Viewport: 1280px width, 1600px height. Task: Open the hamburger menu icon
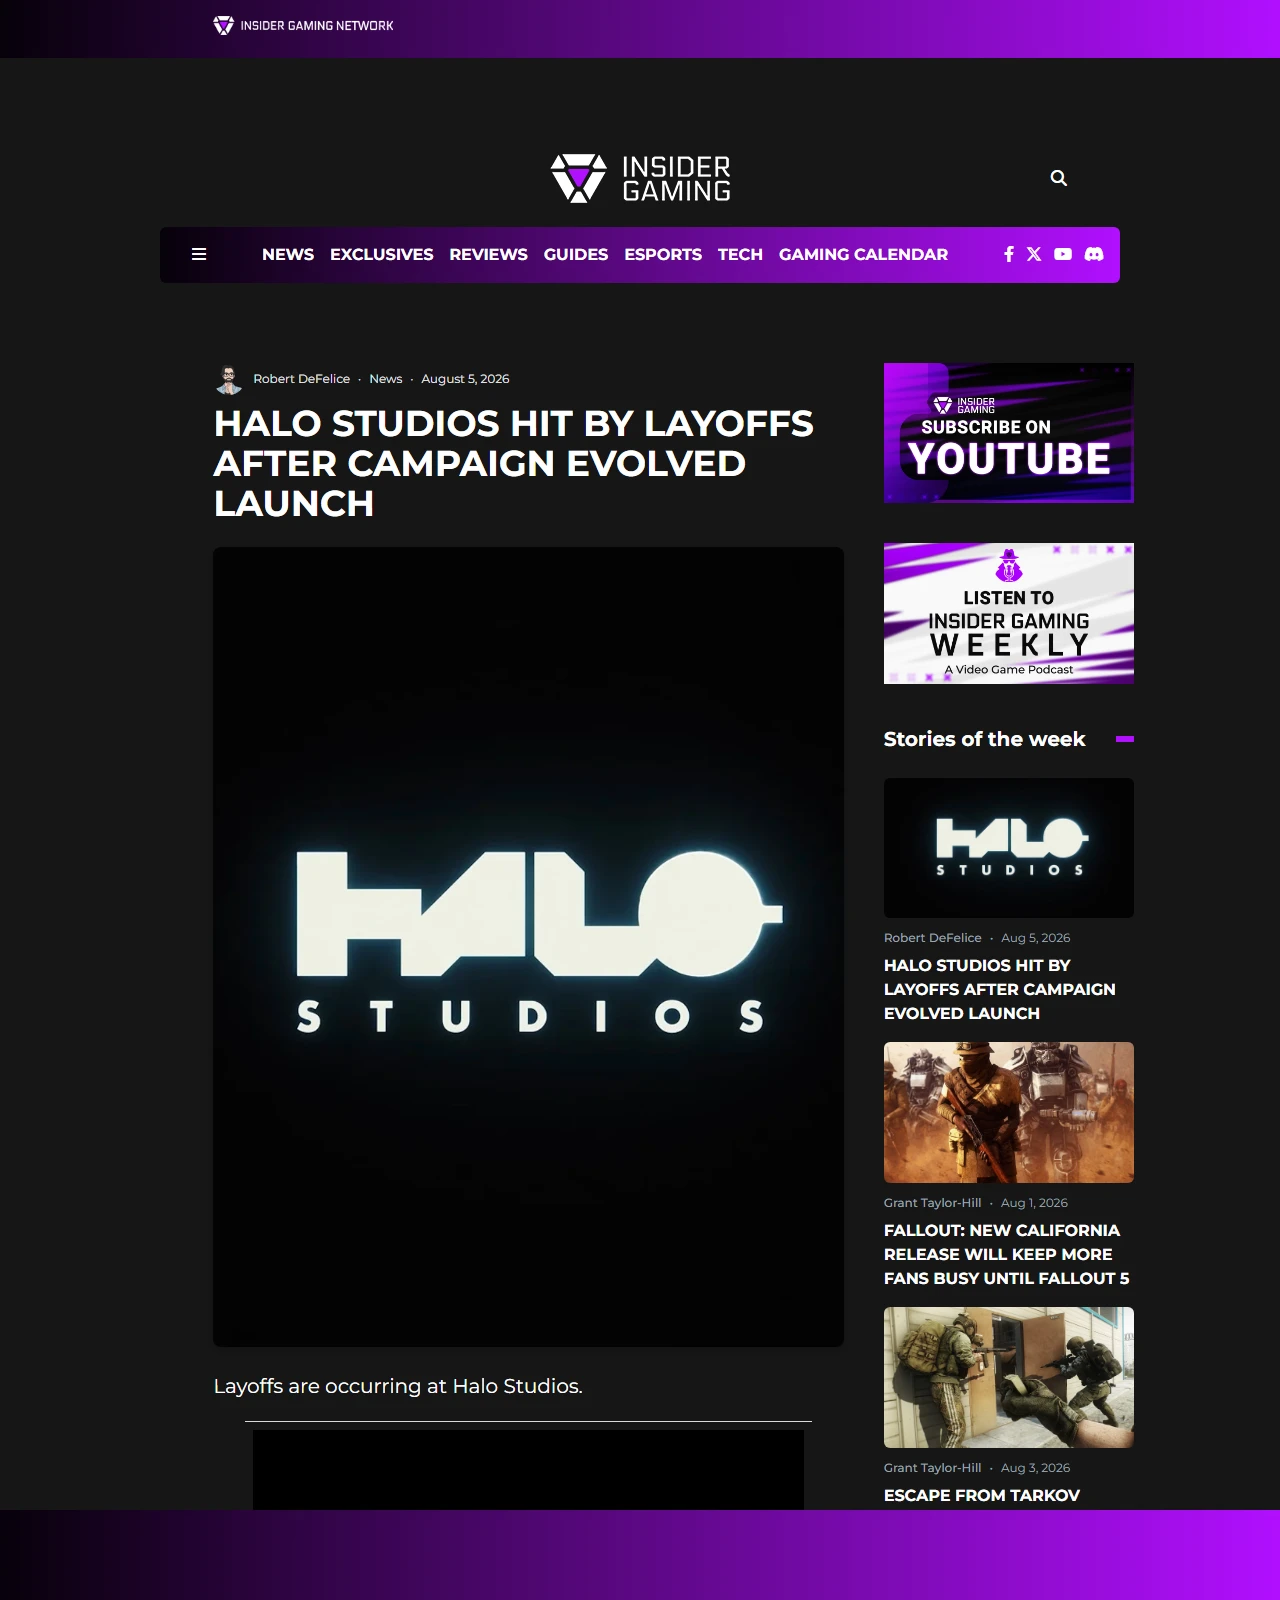click(199, 254)
